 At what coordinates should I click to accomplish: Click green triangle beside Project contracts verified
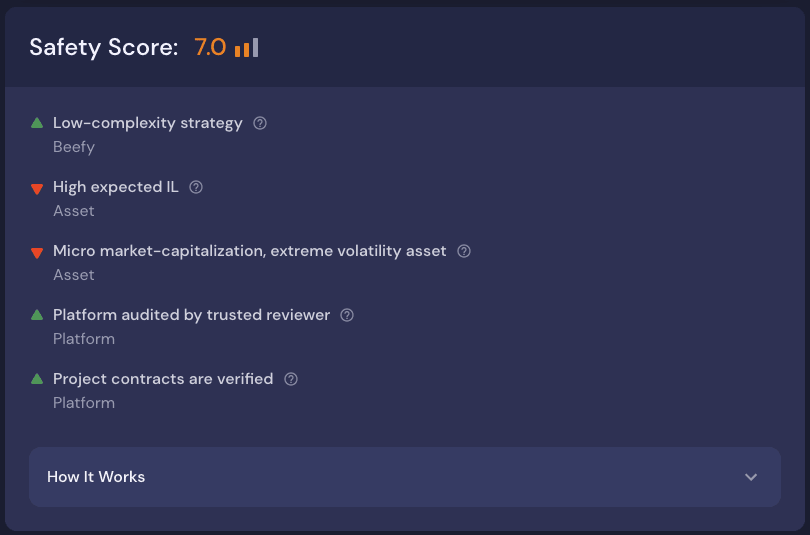37,379
